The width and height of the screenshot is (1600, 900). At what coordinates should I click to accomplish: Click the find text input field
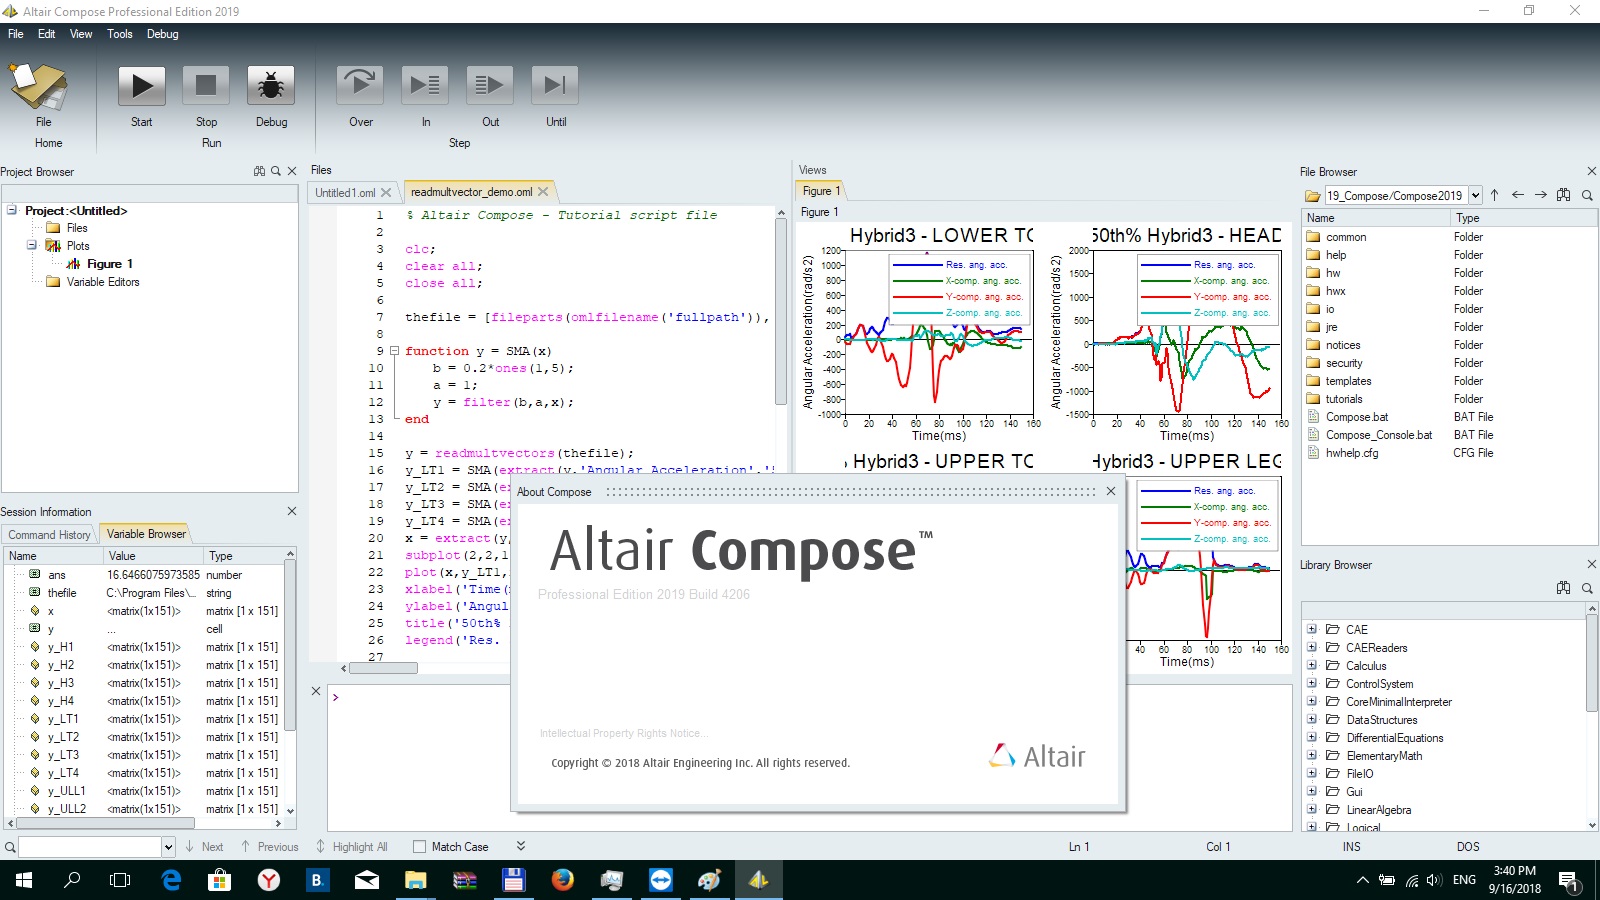90,847
